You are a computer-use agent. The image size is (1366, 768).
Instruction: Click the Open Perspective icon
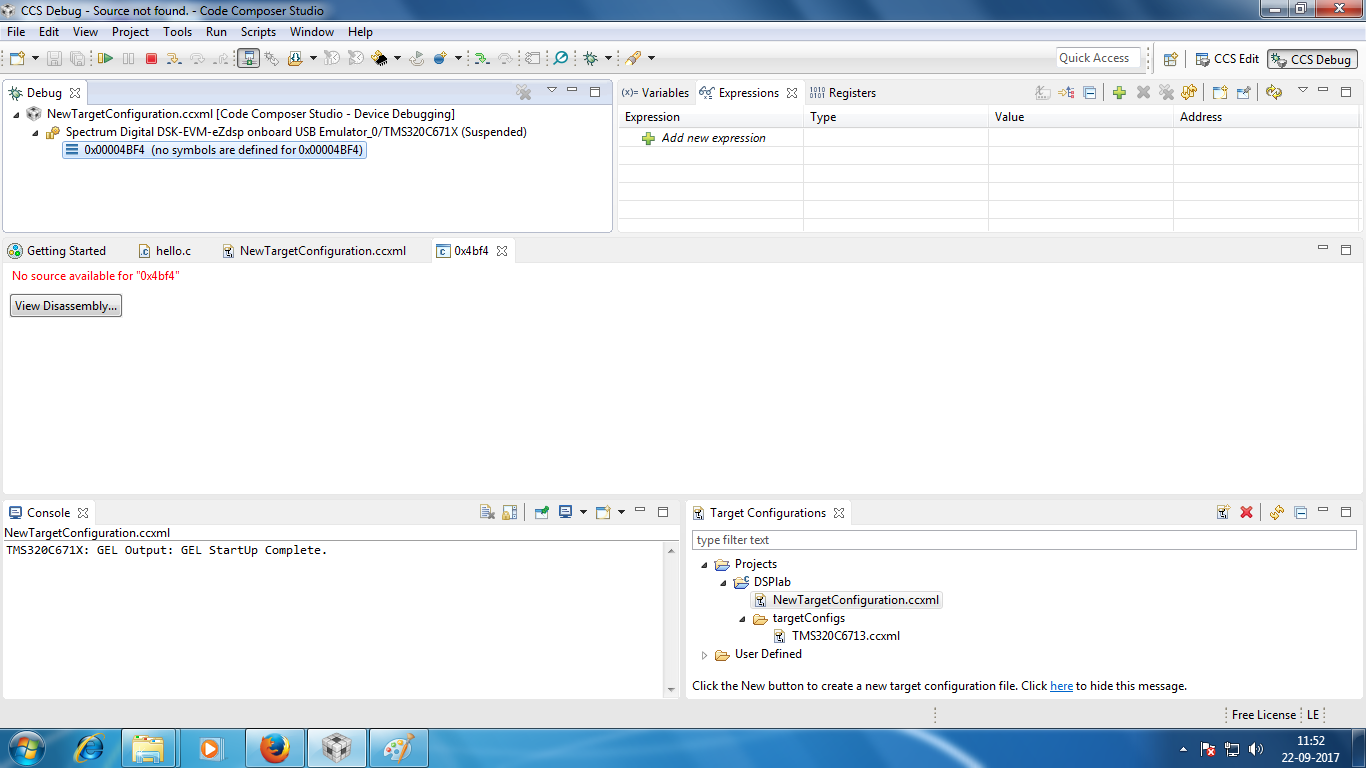(x=1171, y=59)
